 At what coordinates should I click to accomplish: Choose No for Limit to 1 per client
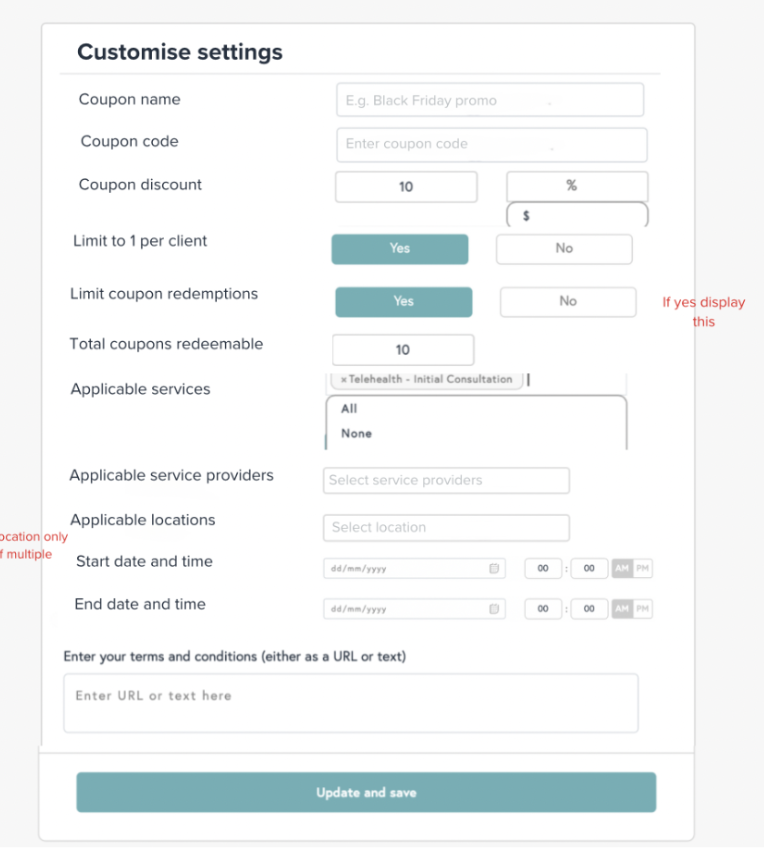564,249
